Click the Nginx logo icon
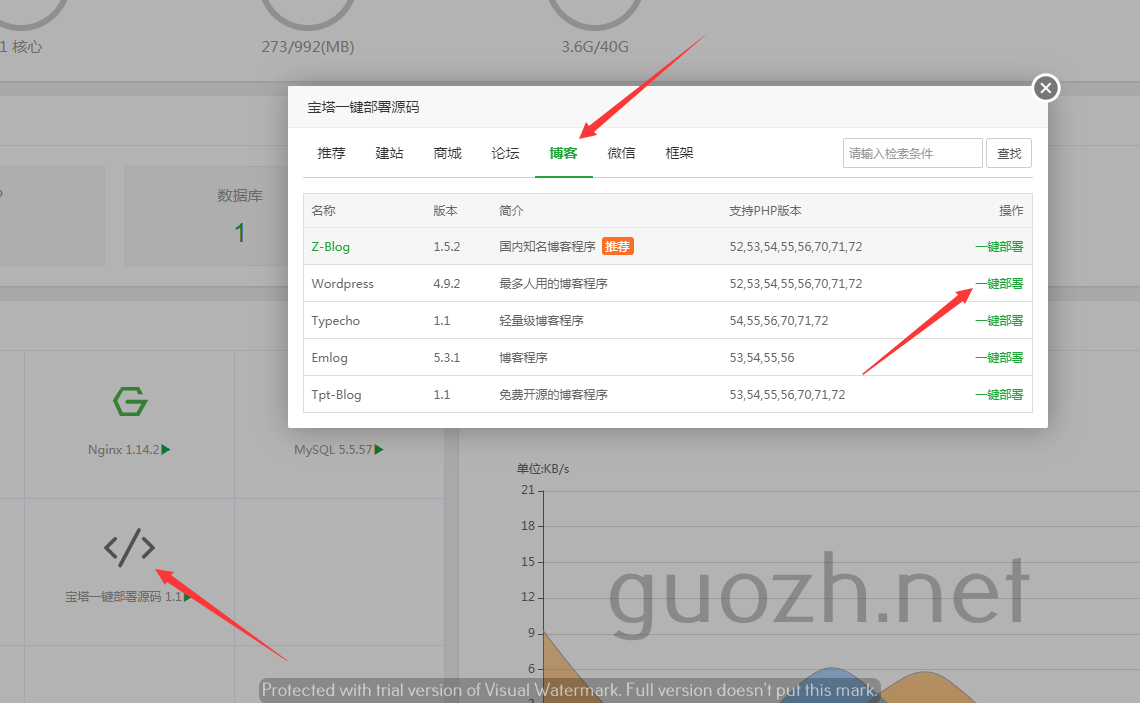The height and width of the screenshot is (703, 1140). point(130,401)
